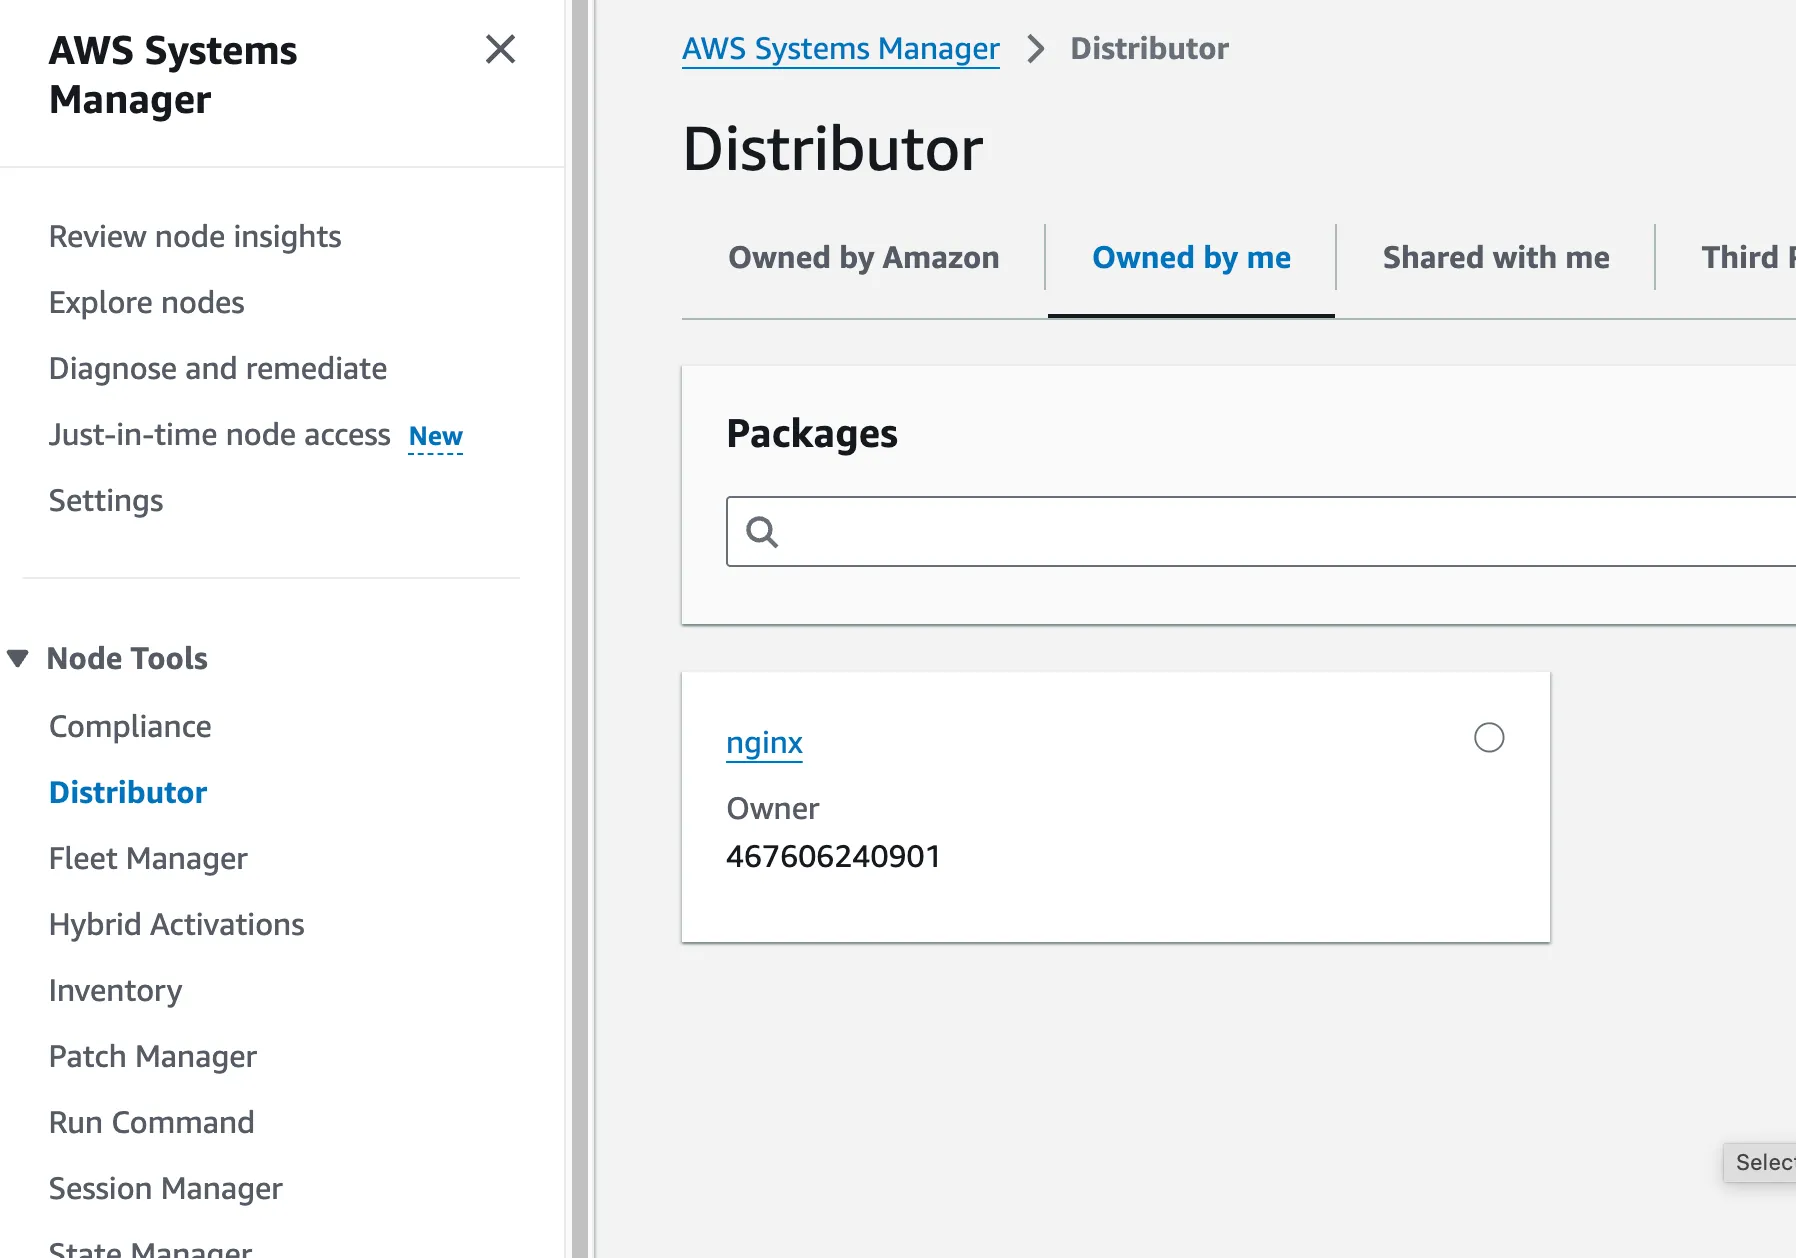The width and height of the screenshot is (1796, 1258).
Task: Click the Node Tools section heading
Action: pyautogui.click(x=127, y=659)
